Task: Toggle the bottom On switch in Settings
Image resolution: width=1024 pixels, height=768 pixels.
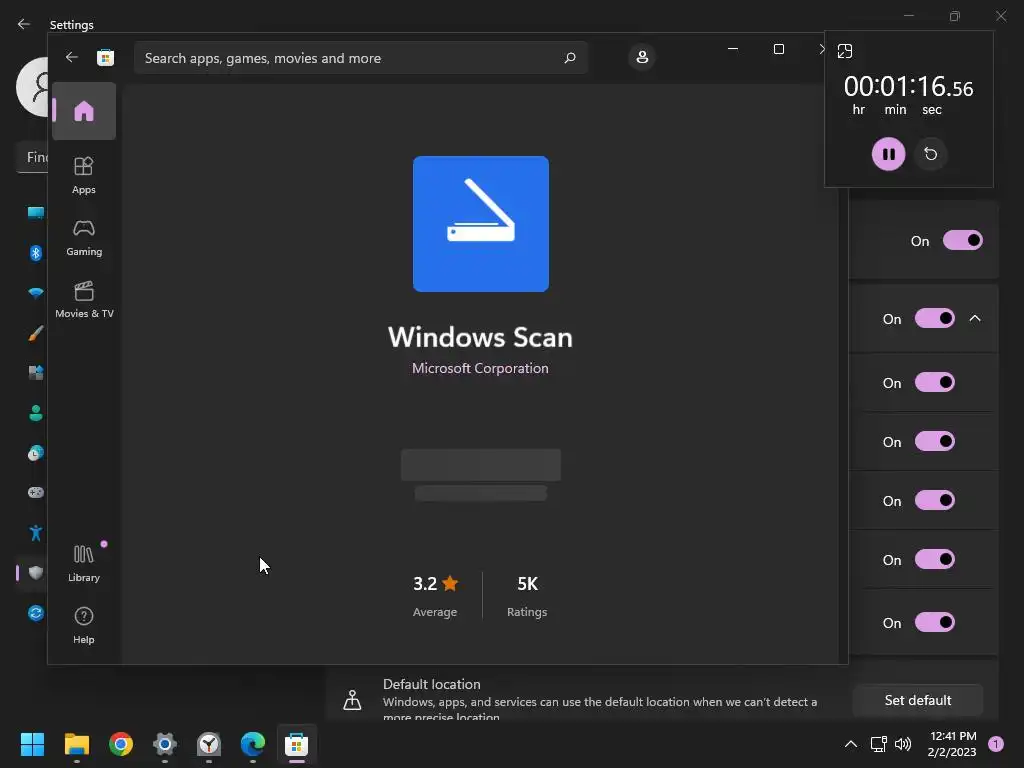Action: click(x=935, y=622)
